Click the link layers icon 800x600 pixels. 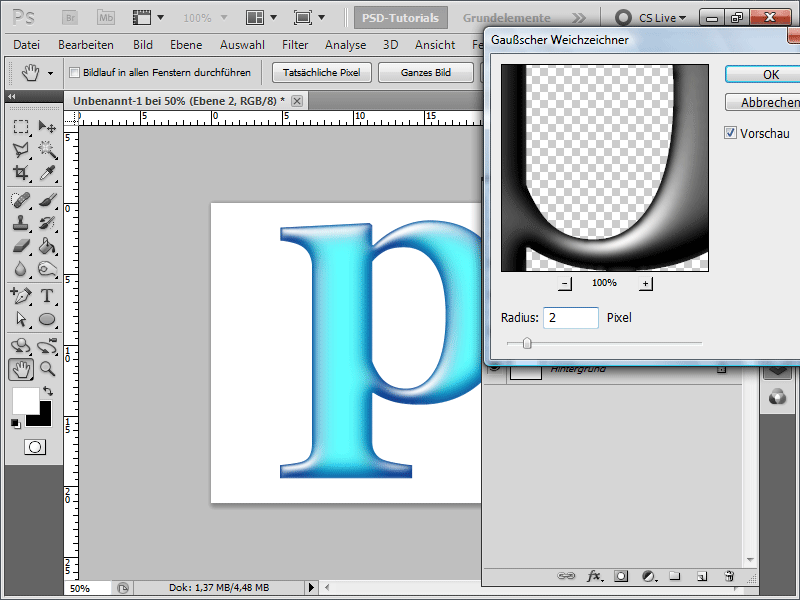point(565,576)
